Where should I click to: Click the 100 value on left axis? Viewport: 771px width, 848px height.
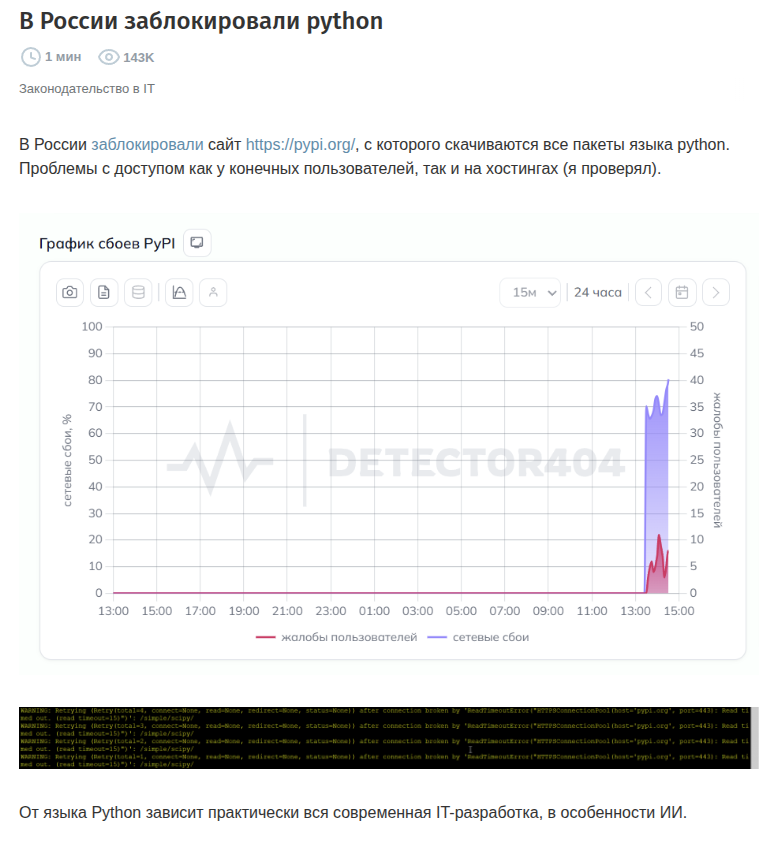[x=92, y=327]
